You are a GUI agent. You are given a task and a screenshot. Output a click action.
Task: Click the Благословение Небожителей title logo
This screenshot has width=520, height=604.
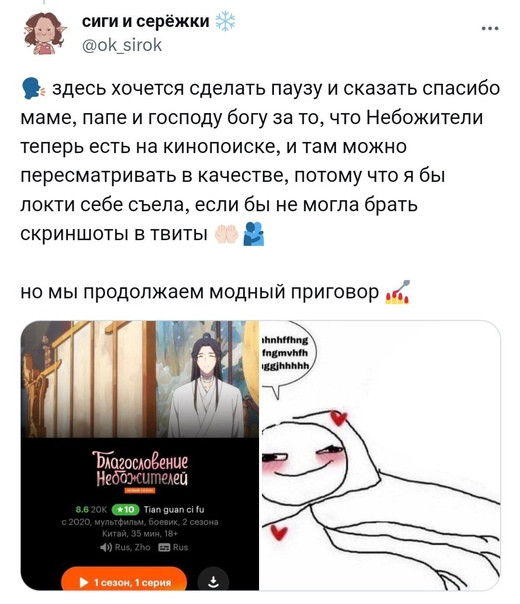pyautogui.click(x=141, y=469)
